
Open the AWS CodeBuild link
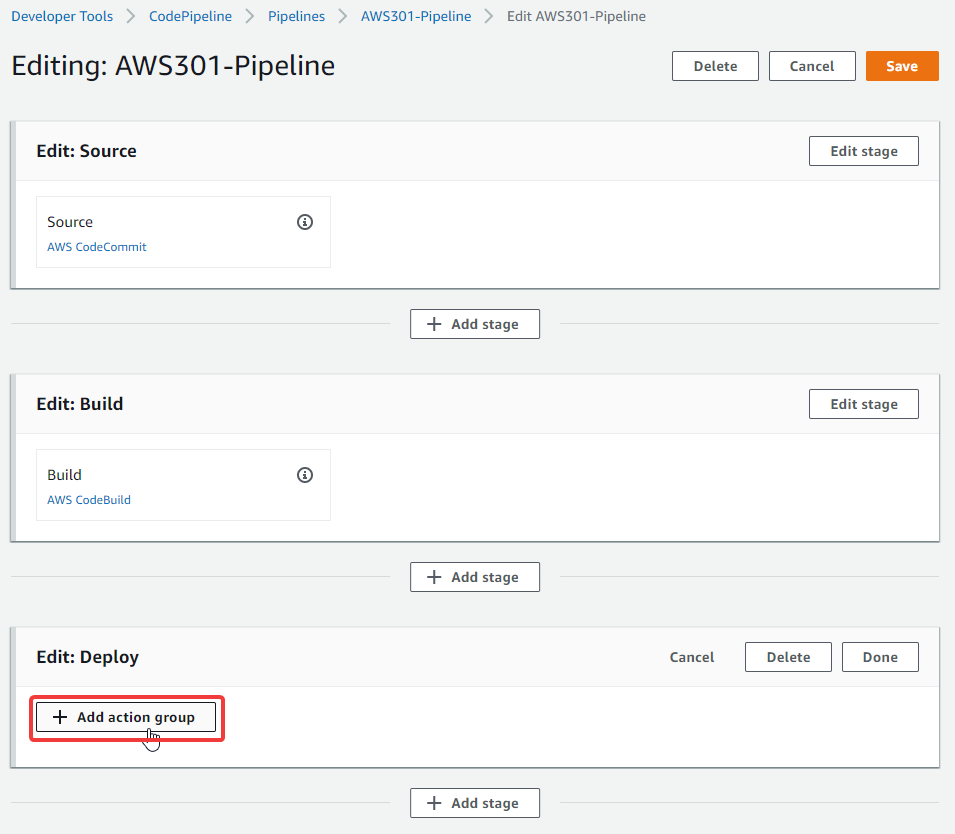click(x=89, y=500)
